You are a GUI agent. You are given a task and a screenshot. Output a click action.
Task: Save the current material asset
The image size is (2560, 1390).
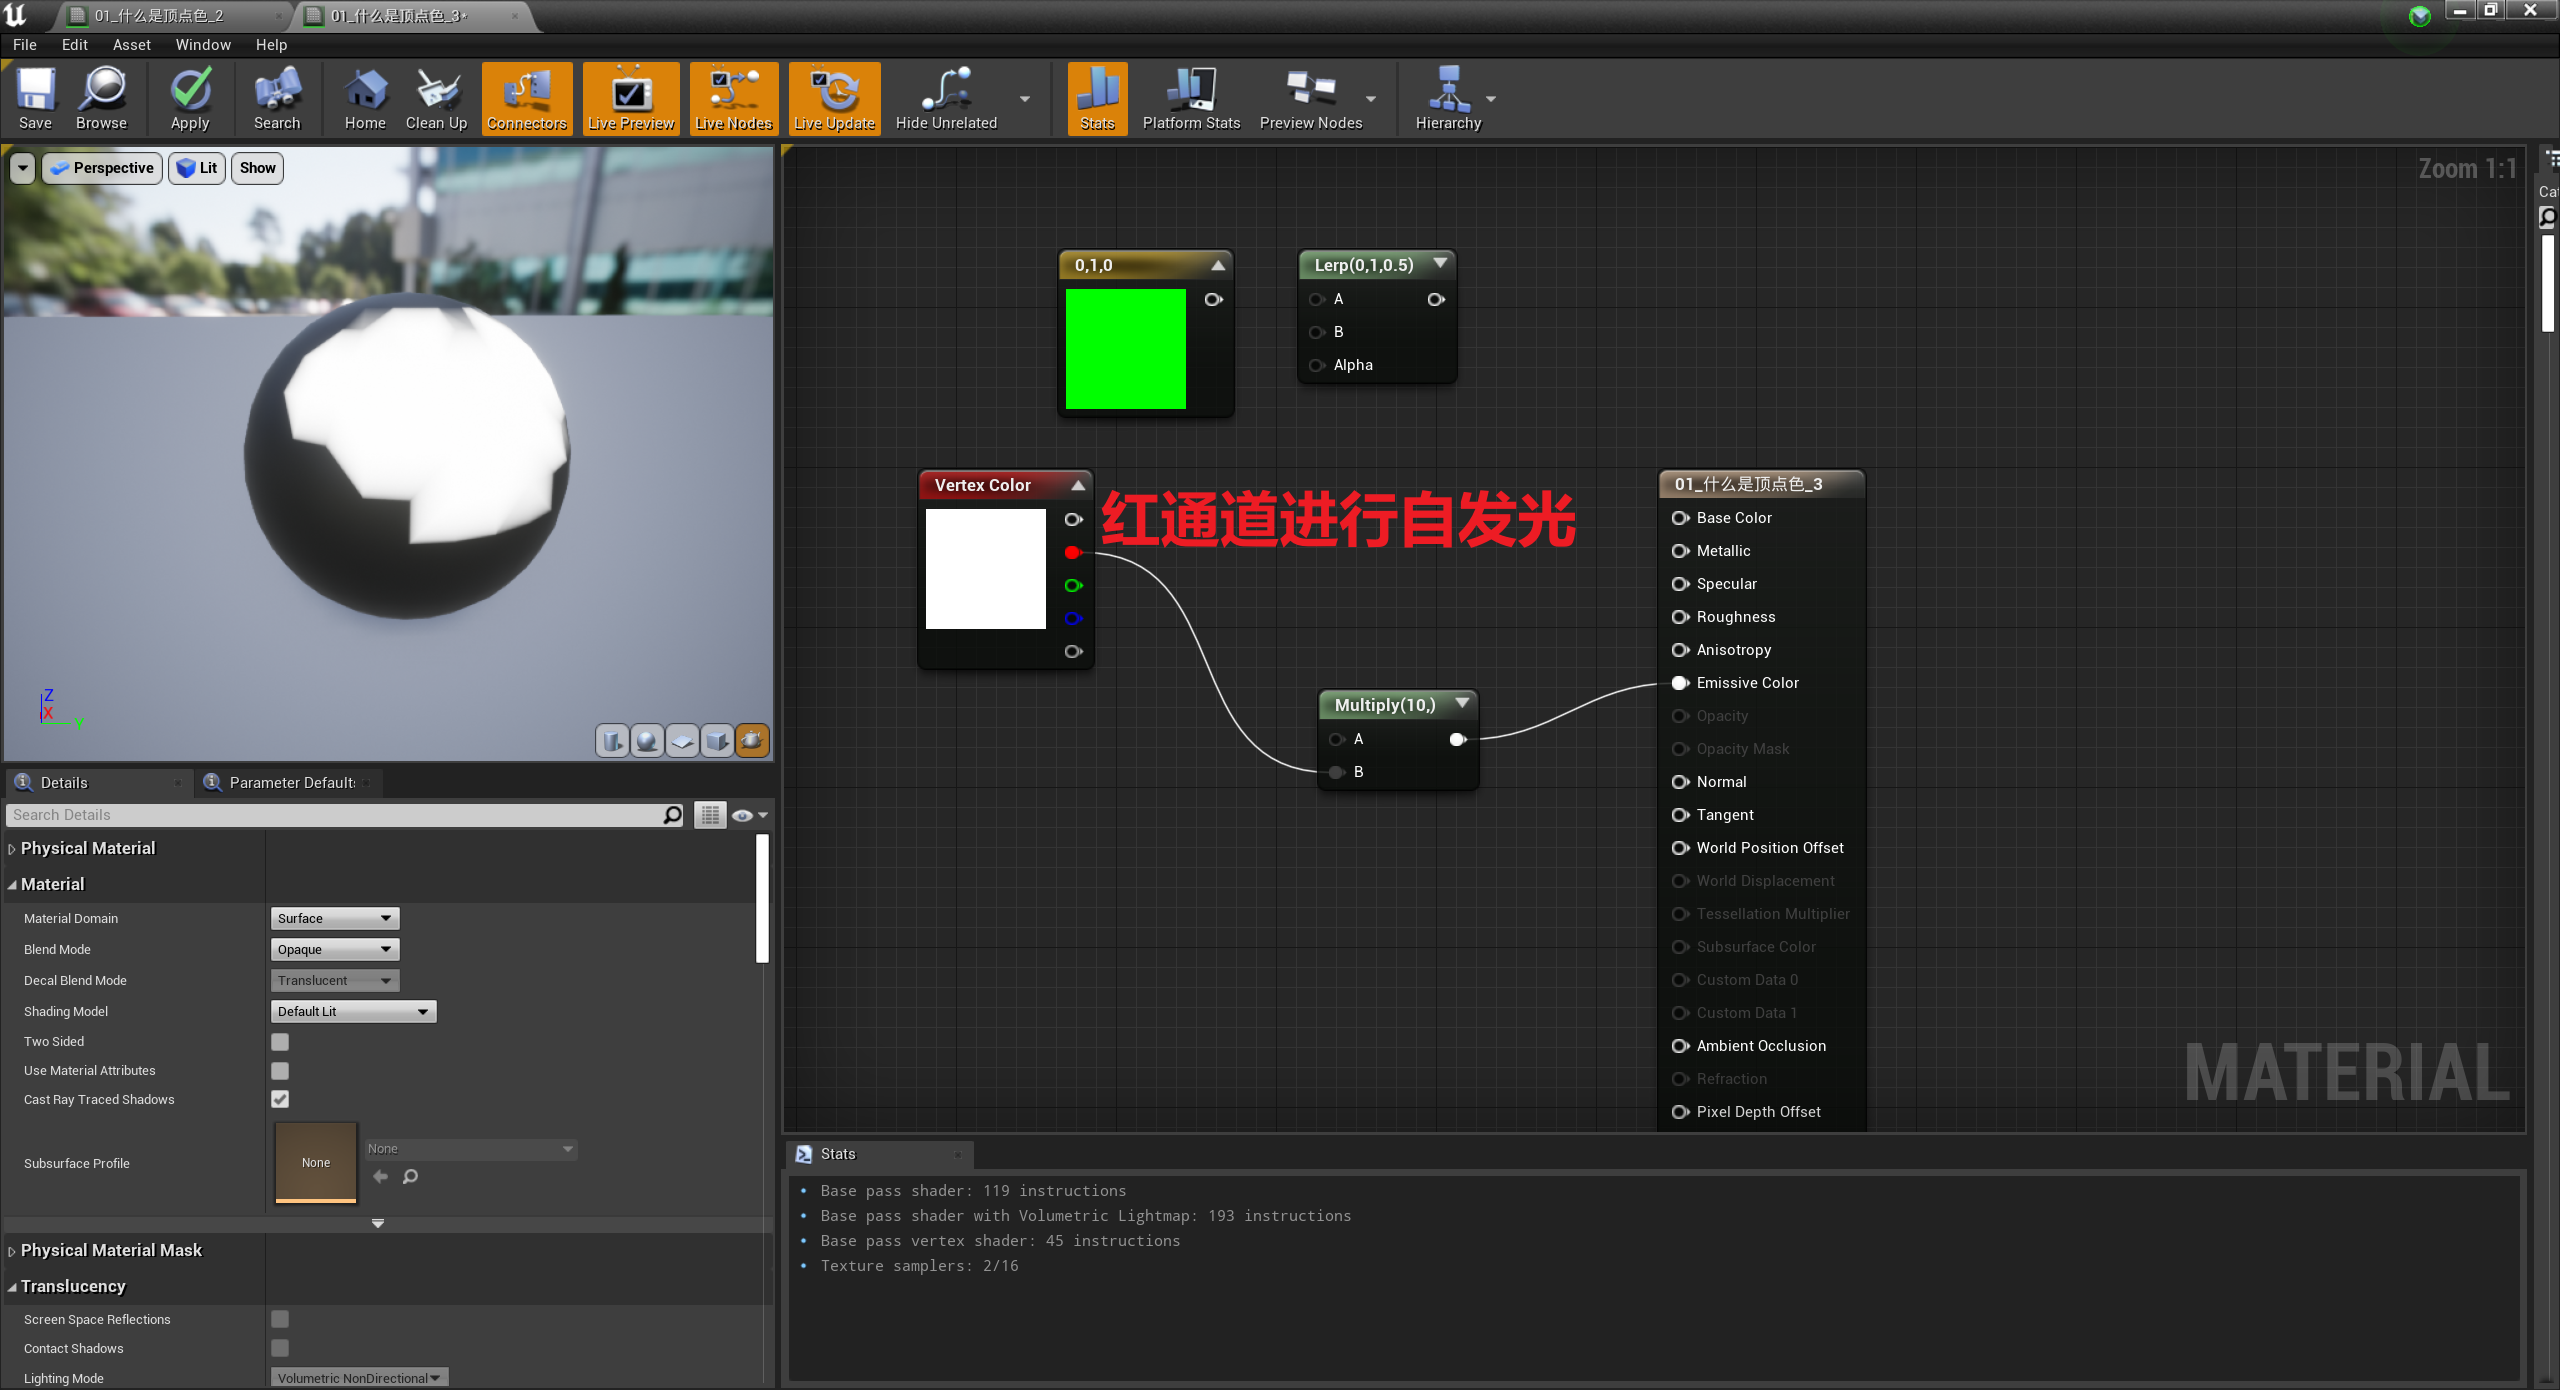(x=35, y=98)
